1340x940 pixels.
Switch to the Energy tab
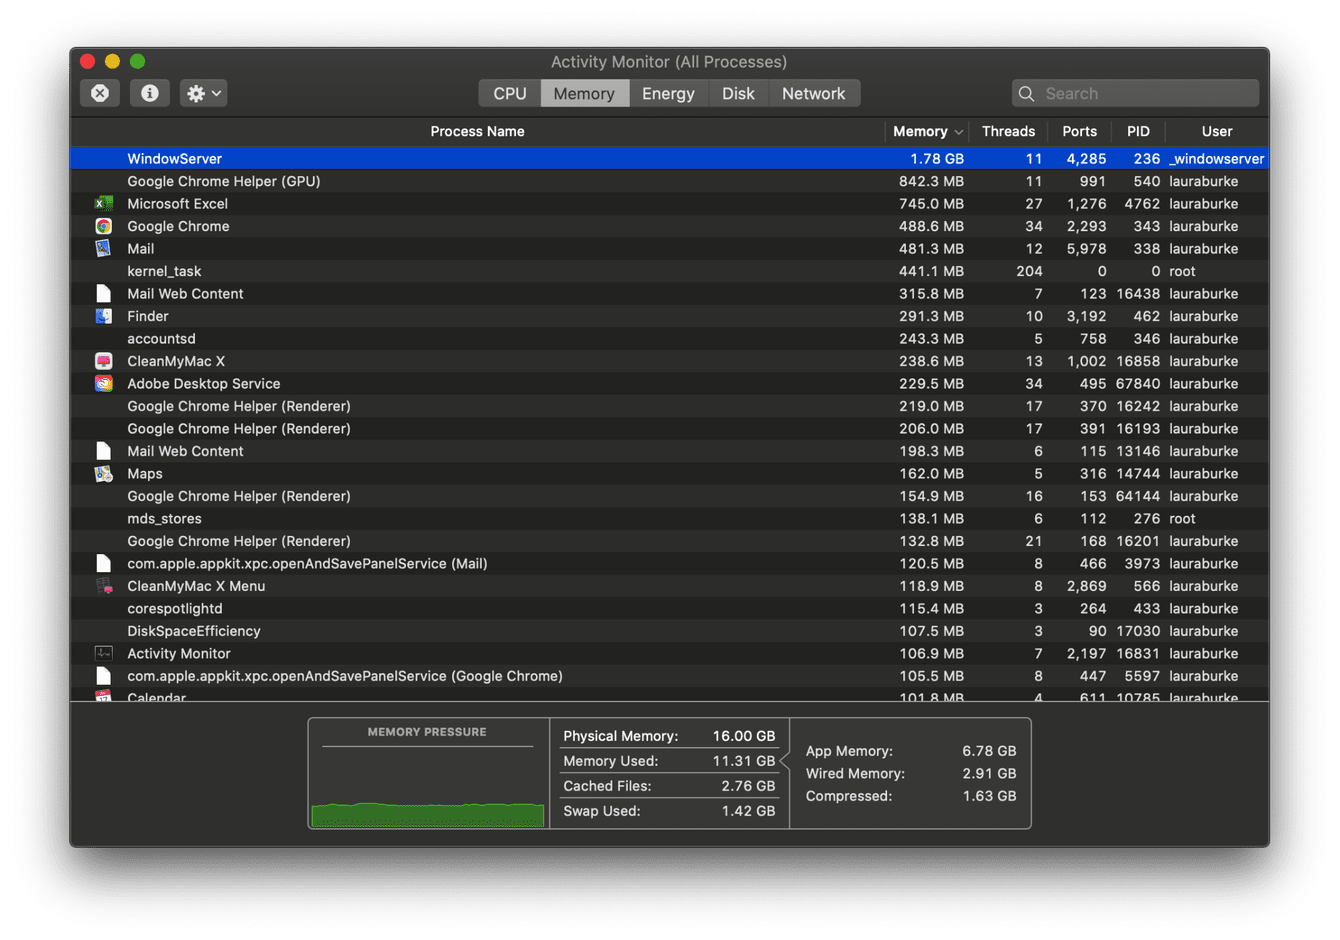[x=668, y=93]
